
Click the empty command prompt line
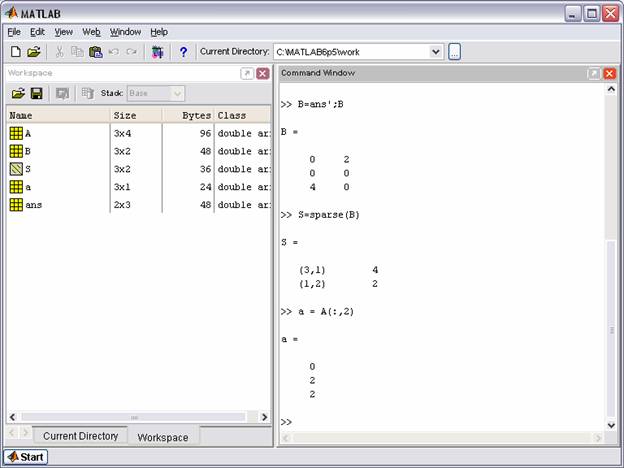click(x=442, y=422)
